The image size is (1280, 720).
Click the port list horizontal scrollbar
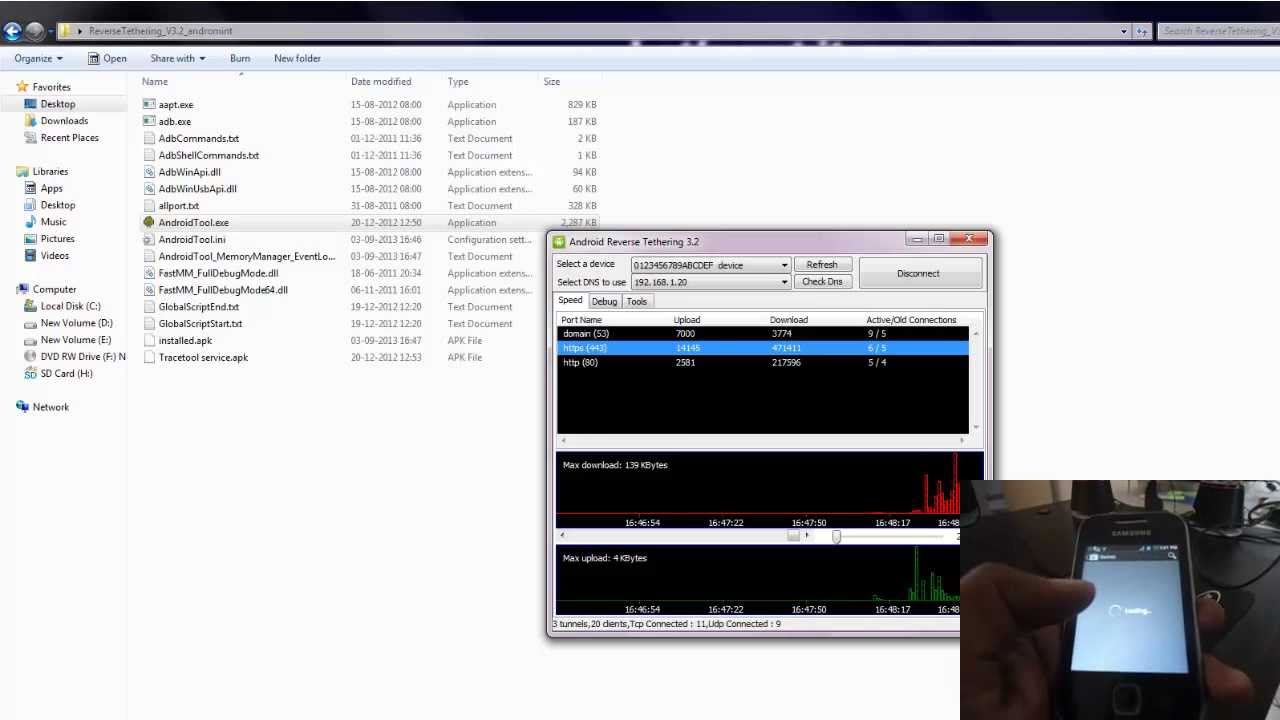click(762, 439)
